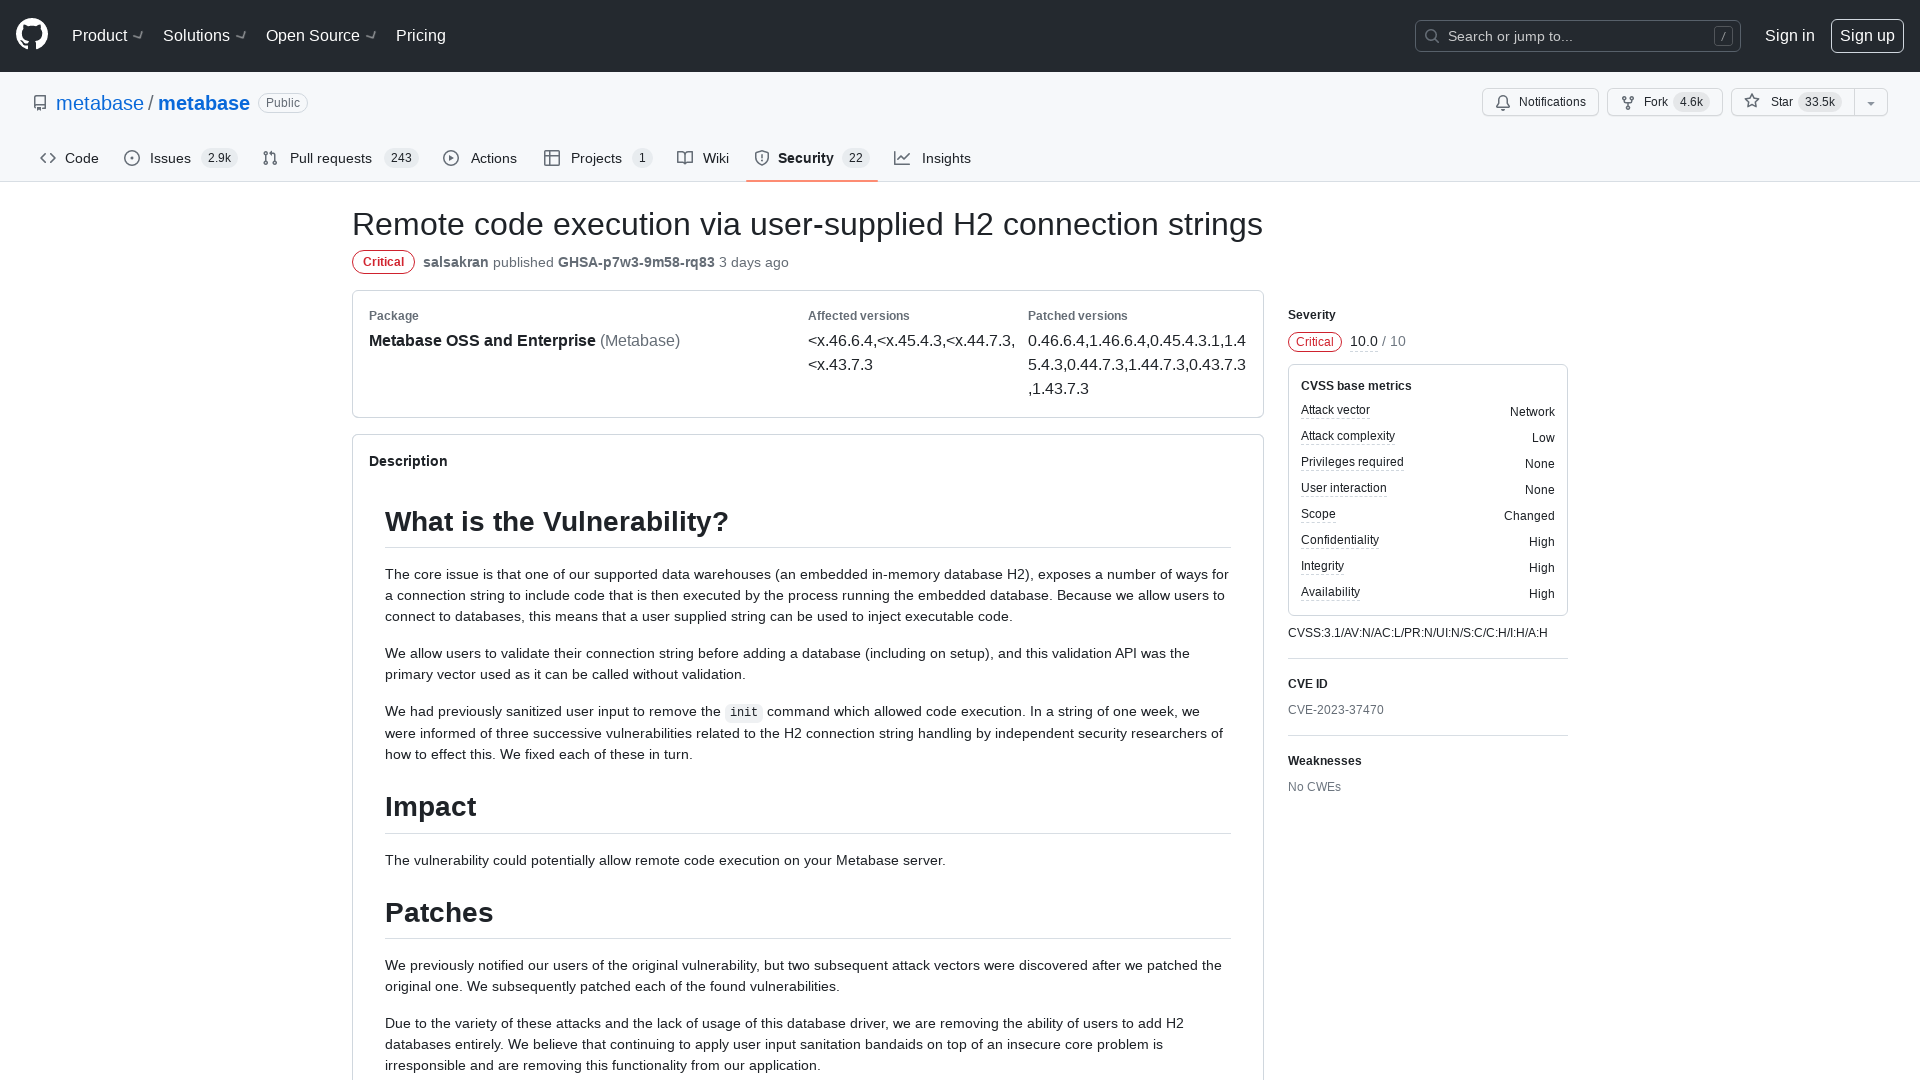Screen dimensions: 1920x1080
Task: Open the Issues tab
Action: coord(180,158)
